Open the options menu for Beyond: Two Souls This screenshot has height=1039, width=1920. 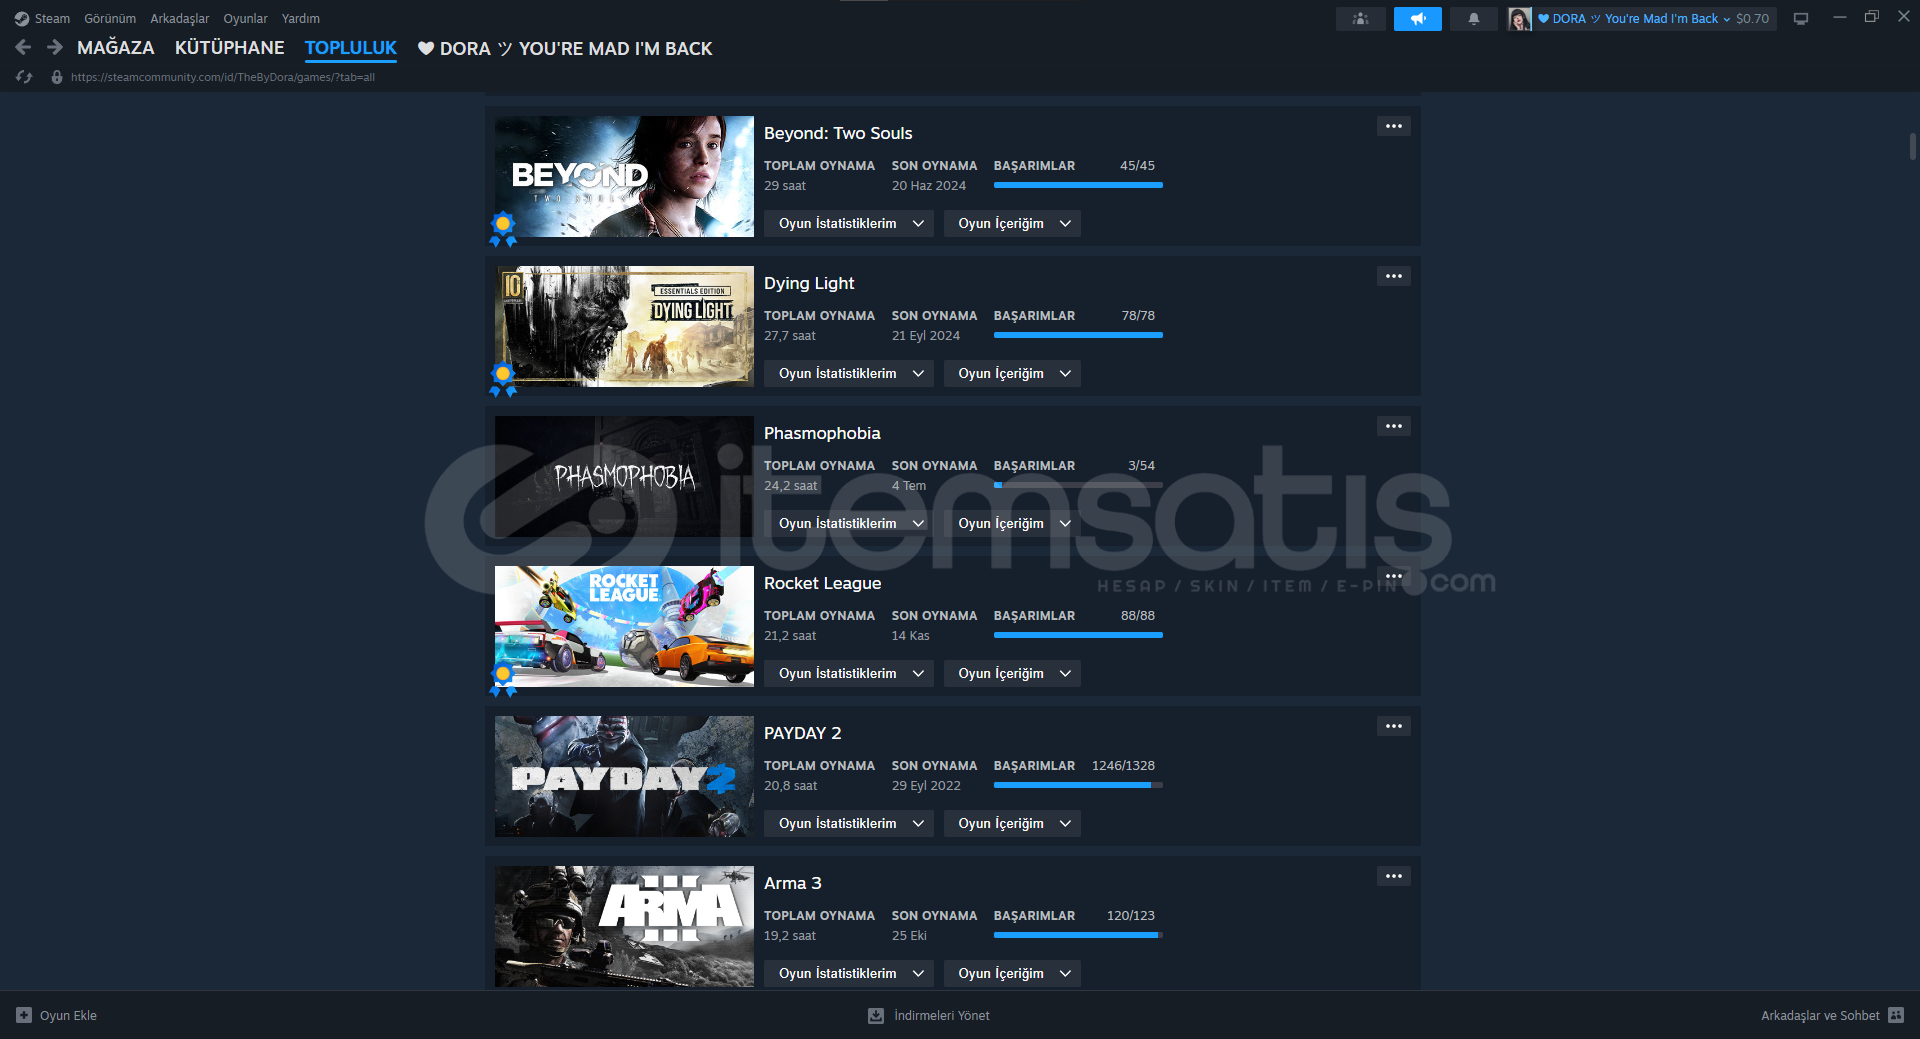1394,126
